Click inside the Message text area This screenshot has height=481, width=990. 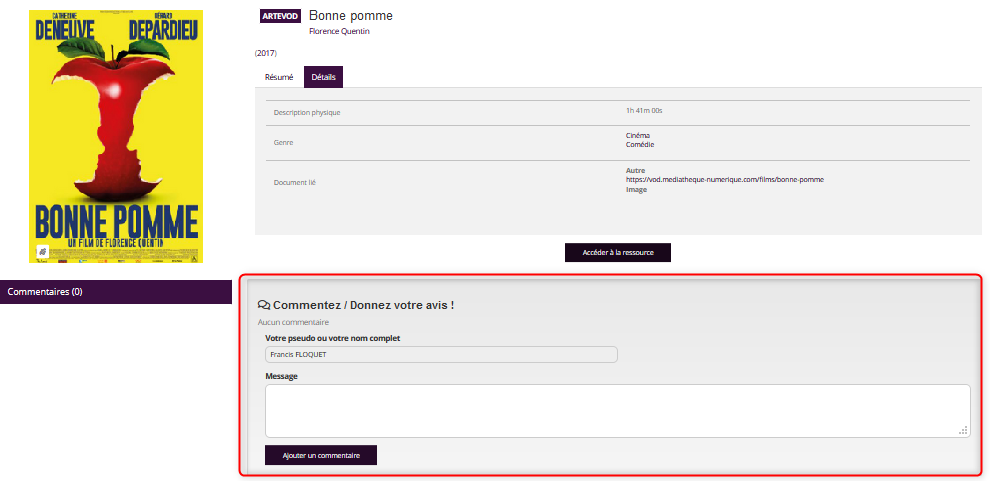coord(617,410)
